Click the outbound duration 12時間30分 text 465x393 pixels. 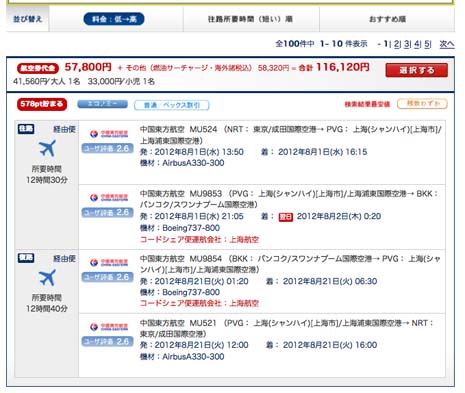pyautogui.click(x=47, y=180)
